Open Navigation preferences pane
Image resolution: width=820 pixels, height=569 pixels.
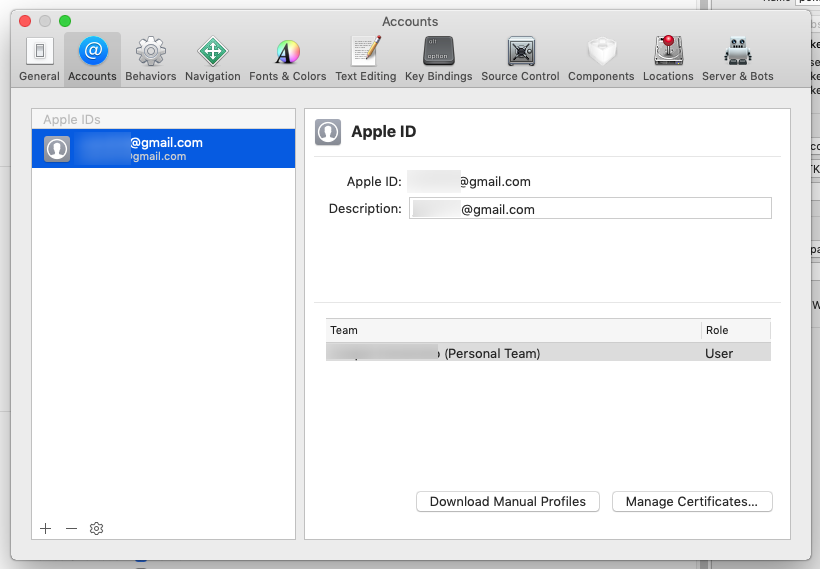pyautogui.click(x=212, y=60)
